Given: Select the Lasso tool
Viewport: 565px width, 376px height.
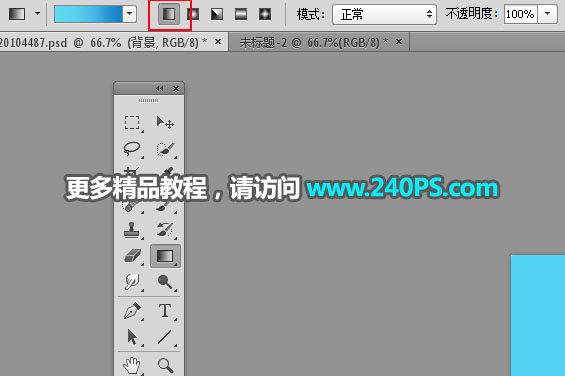Looking at the screenshot, I should click(132, 149).
